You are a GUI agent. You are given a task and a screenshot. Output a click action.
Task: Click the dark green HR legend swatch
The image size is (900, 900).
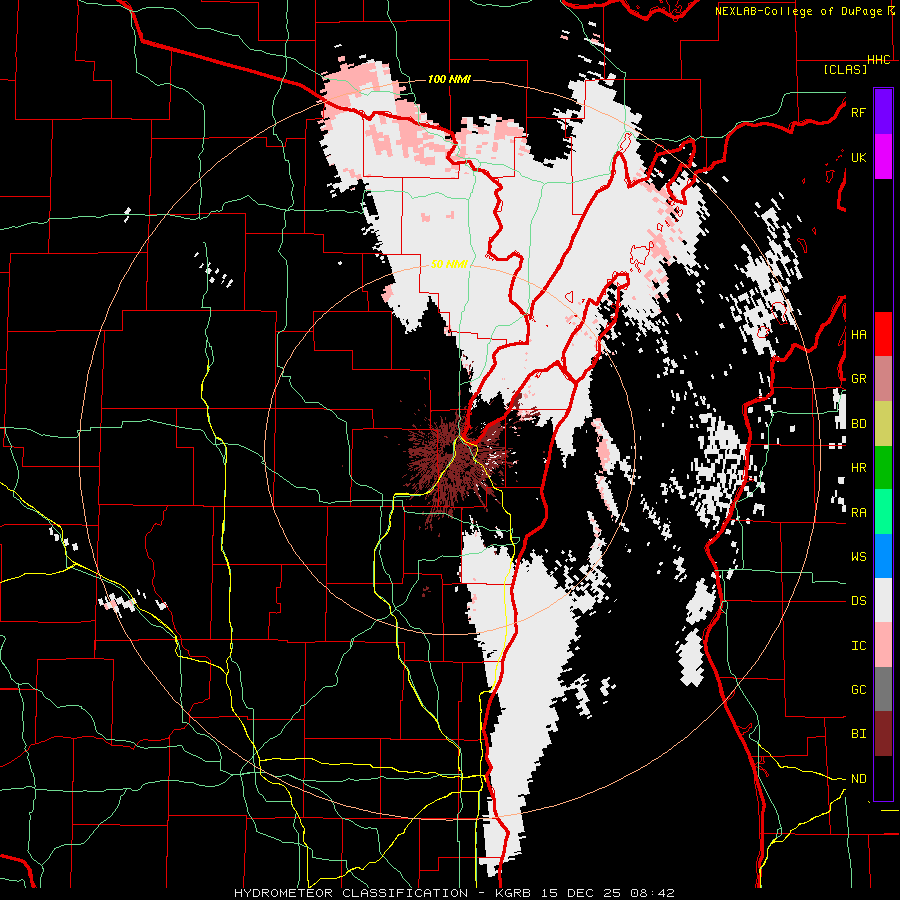coord(883,468)
